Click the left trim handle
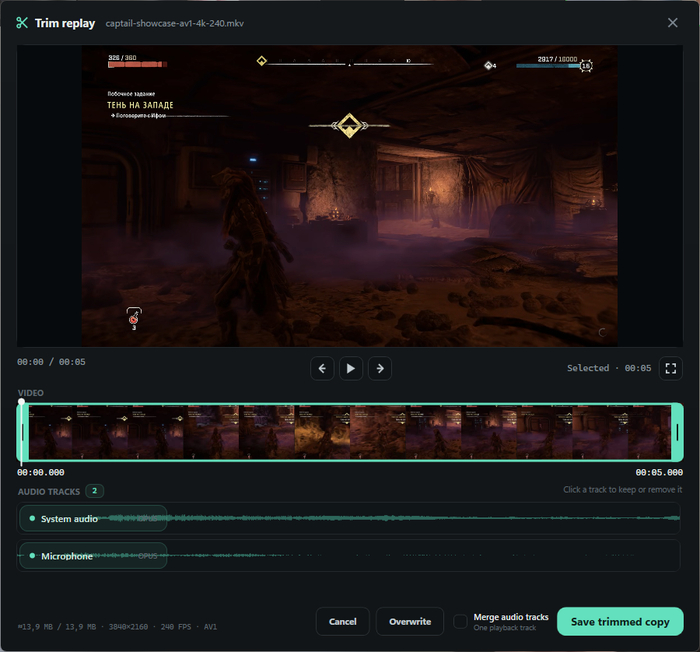700x652 pixels. click(x=22, y=432)
